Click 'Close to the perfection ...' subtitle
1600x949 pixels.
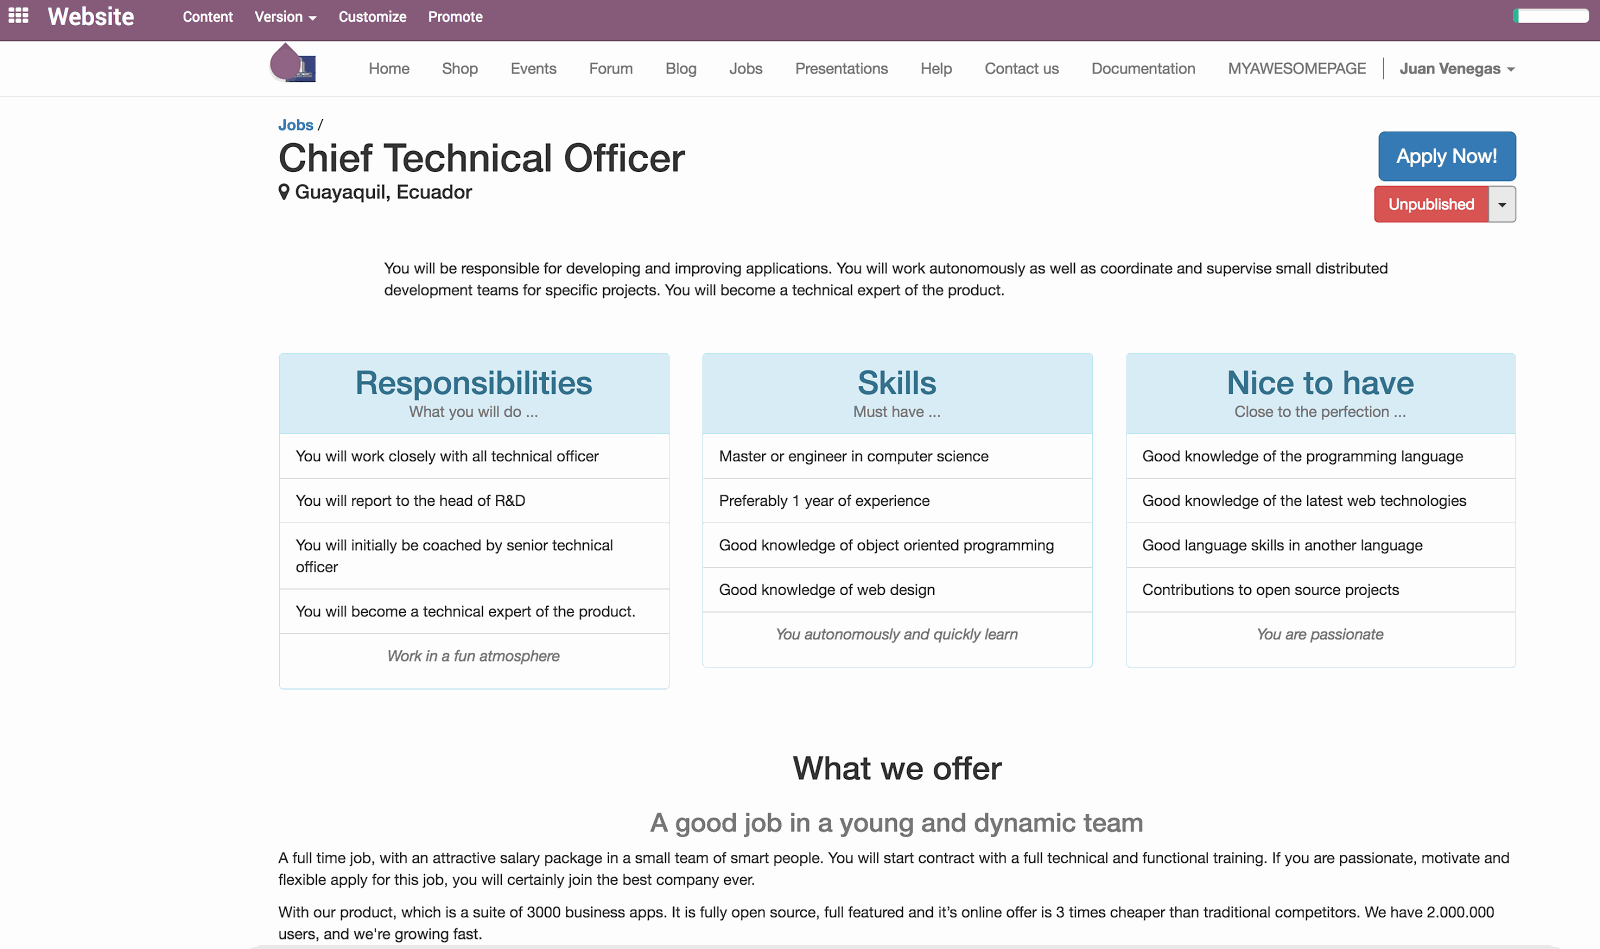coord(1320,412)
